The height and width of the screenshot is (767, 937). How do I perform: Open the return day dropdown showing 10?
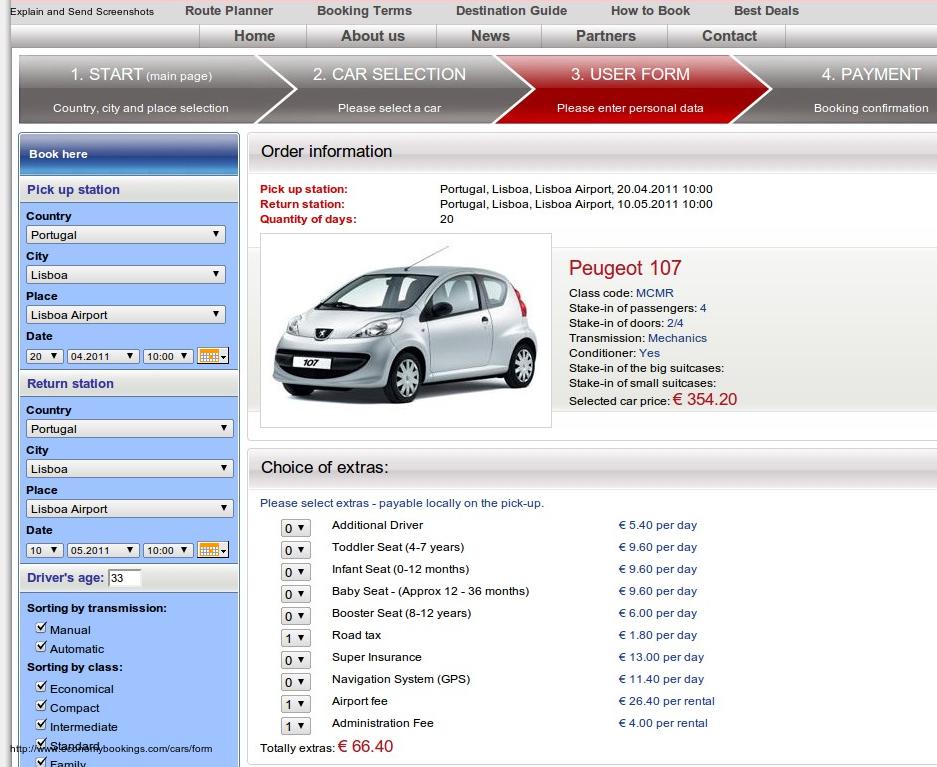click(x=44, y=550)
